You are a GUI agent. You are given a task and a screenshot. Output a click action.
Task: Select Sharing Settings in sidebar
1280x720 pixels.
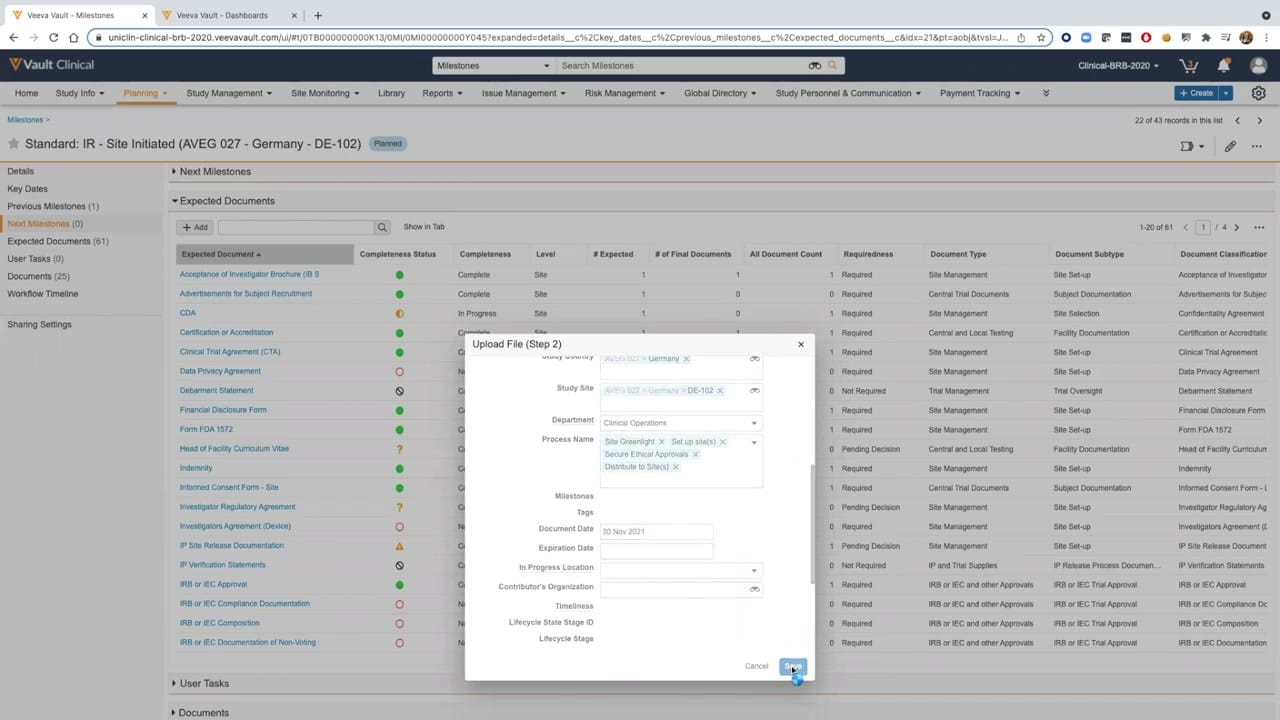pos(39,325)
